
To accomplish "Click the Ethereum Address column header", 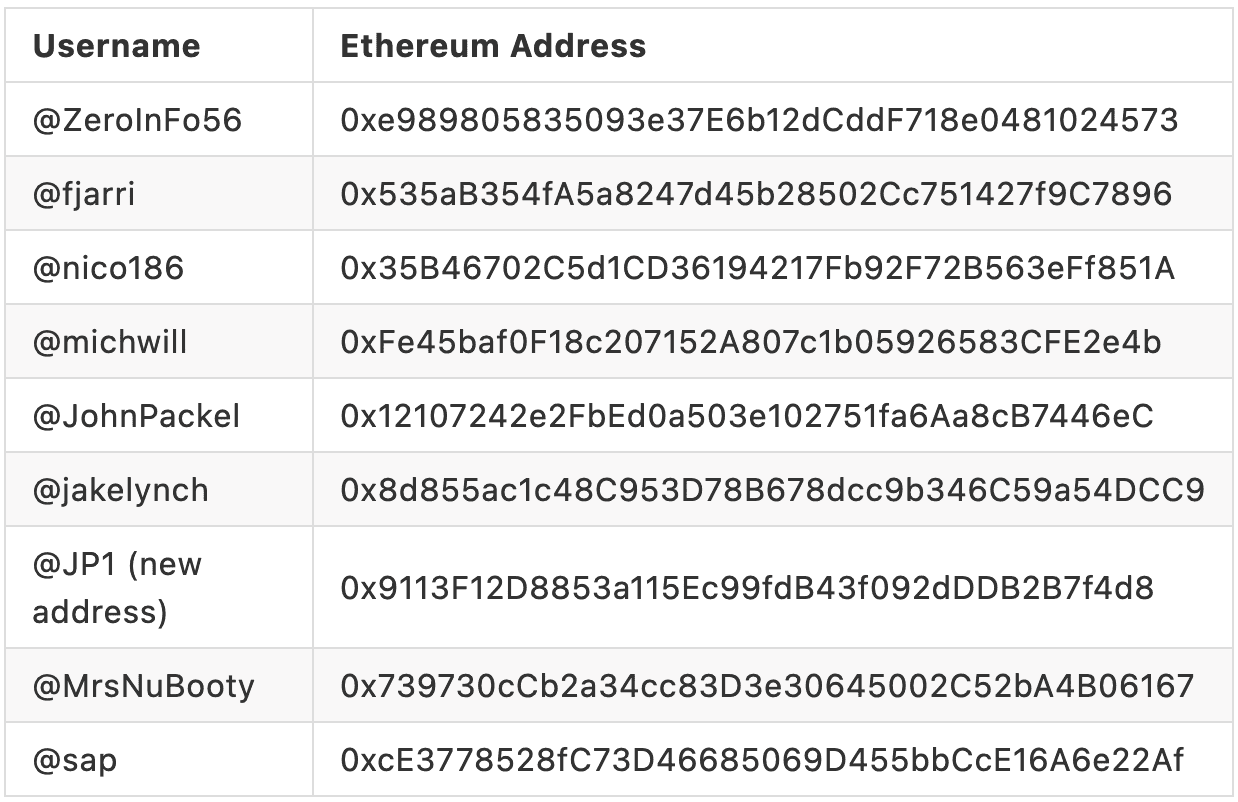I will click(x=493, y=46).
